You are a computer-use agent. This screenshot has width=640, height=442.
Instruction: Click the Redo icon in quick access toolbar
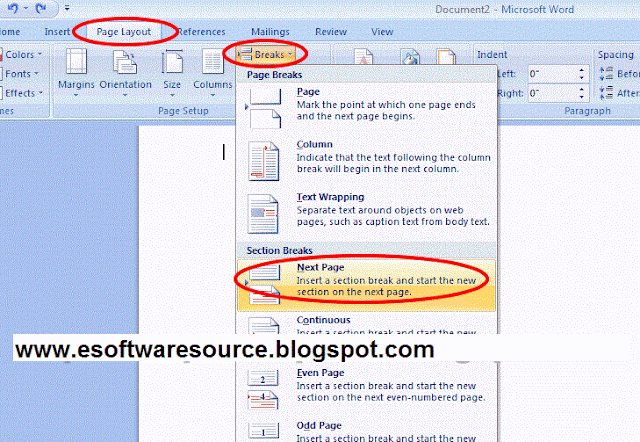coord(40,7)
